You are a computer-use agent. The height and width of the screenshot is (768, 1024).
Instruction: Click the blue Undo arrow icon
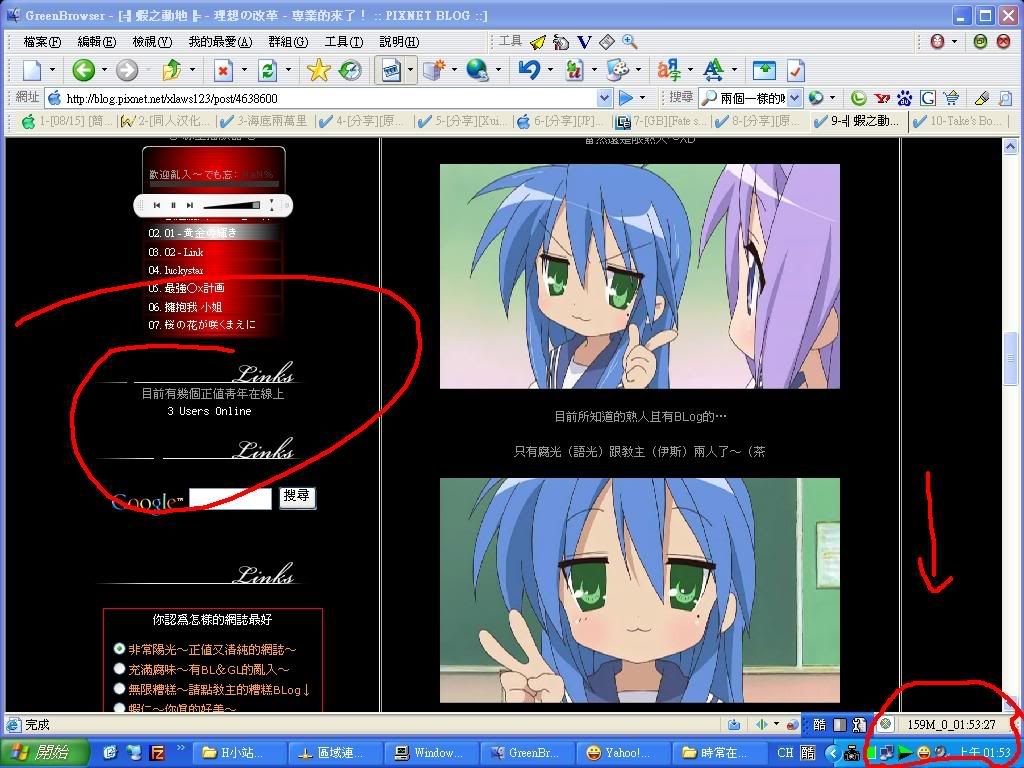(x=529, y=70)
